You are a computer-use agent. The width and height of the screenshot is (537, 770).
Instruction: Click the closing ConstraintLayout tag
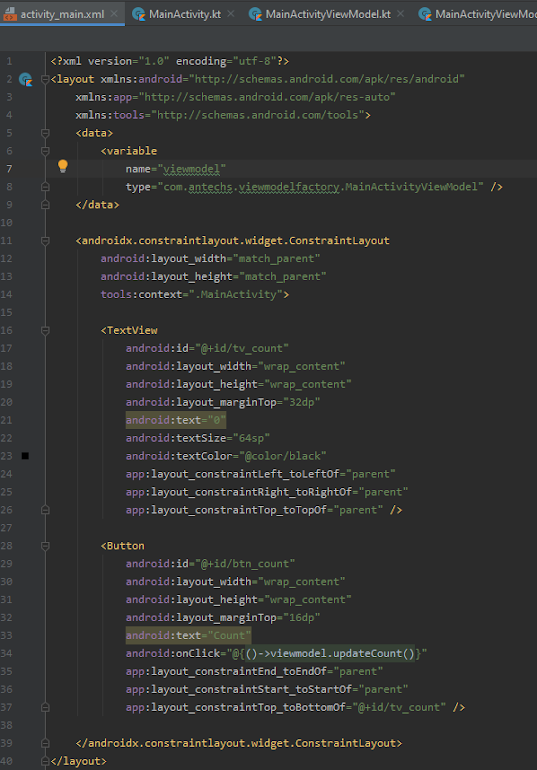pos(239,743)
